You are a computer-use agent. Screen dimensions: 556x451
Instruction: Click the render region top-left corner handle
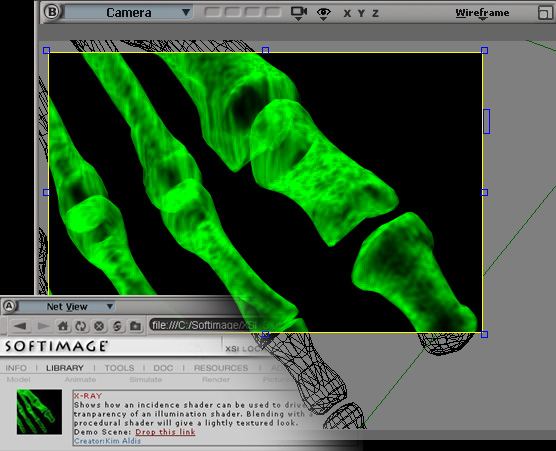pos(46,51)
